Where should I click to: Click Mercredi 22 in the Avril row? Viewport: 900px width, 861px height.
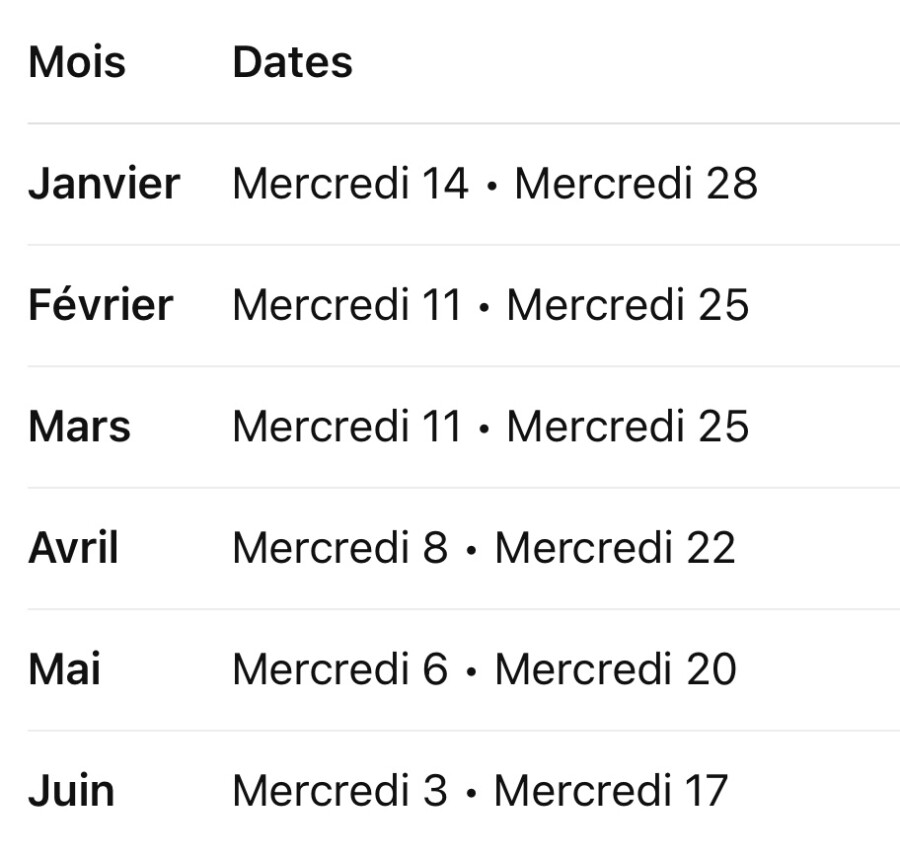(615, 548)
